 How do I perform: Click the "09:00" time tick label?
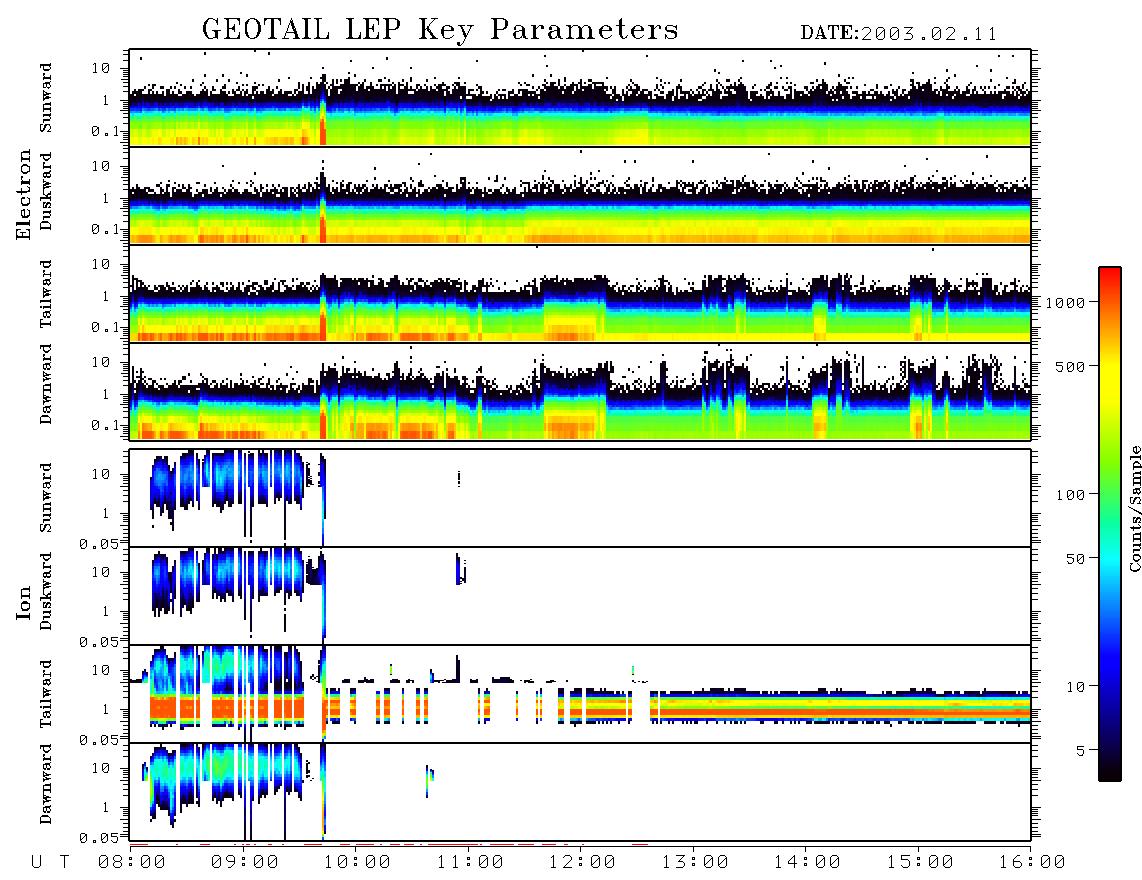click(245, 862)
